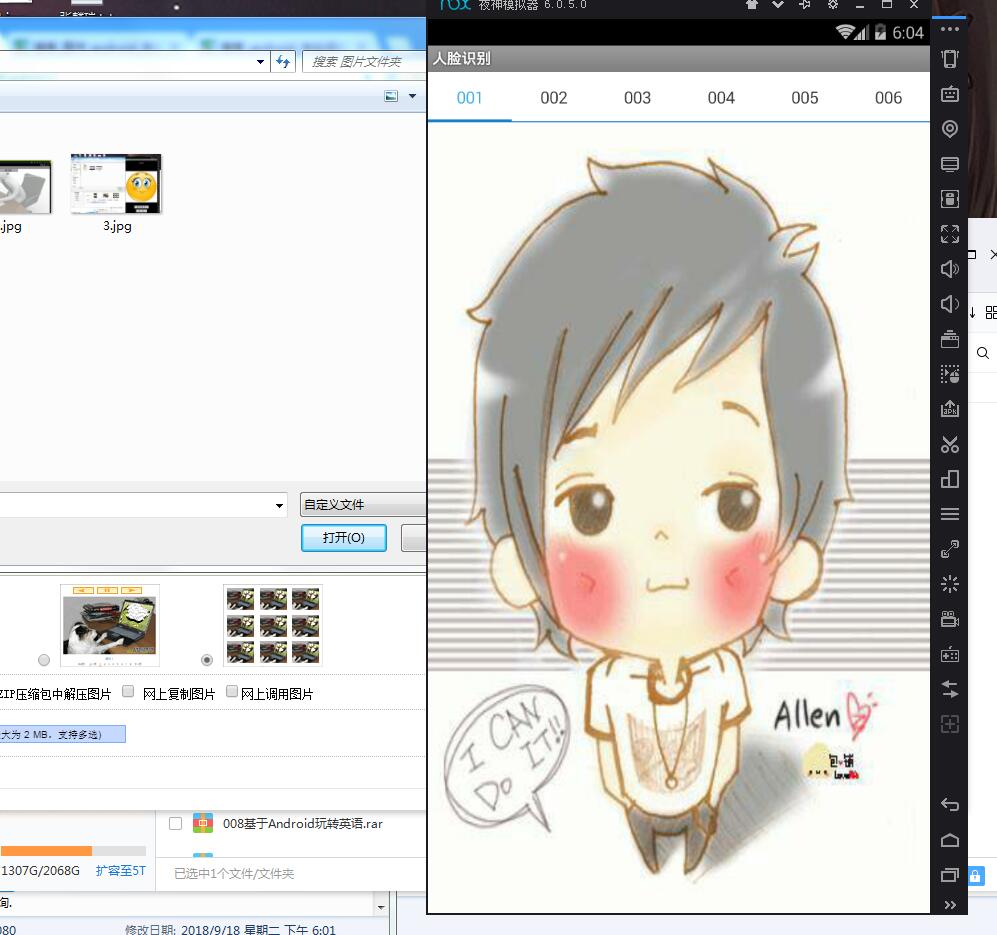This screenshot has height=935, width=997.
Task: Switch to tab 005
Action: (804, 98)
